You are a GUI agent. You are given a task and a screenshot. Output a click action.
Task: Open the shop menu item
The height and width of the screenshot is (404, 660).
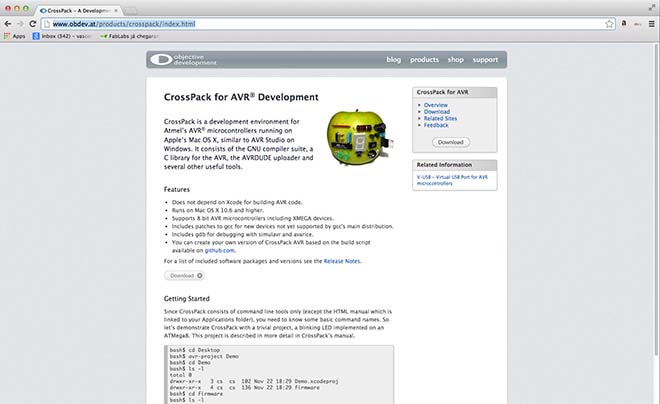pos(455,60)
